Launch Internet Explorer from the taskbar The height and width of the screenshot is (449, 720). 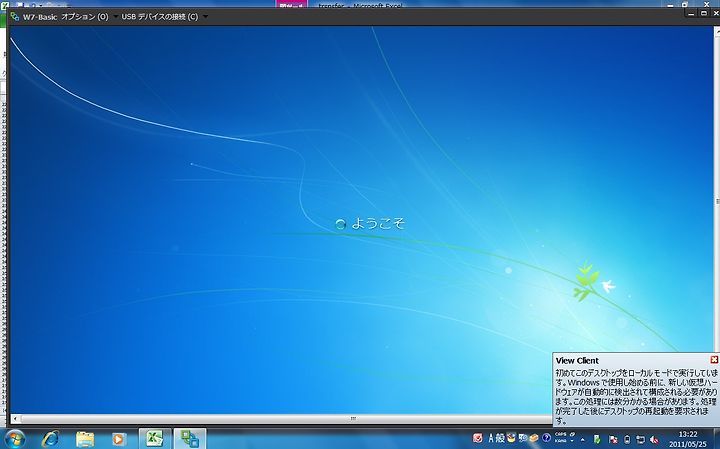(50, 439)
